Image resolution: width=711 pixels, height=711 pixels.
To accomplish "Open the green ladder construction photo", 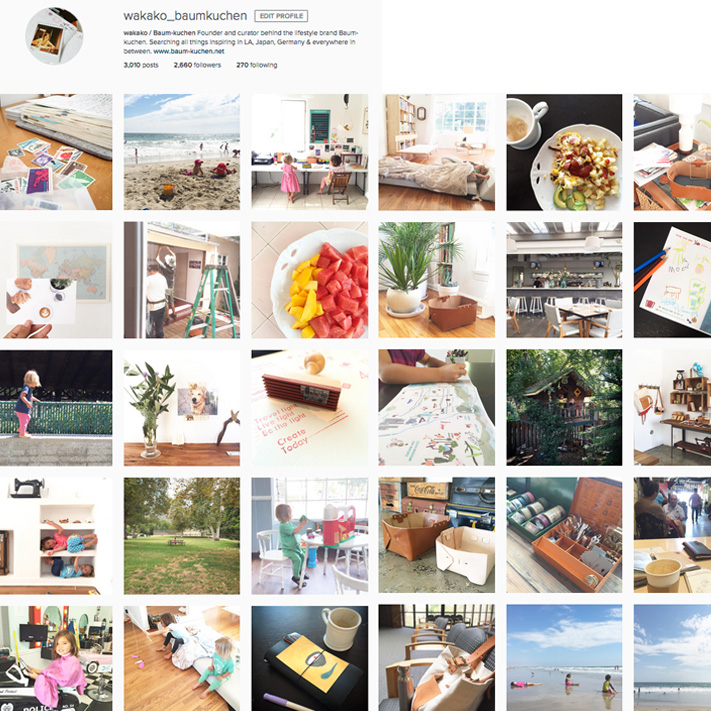I will tap(182, 280).
